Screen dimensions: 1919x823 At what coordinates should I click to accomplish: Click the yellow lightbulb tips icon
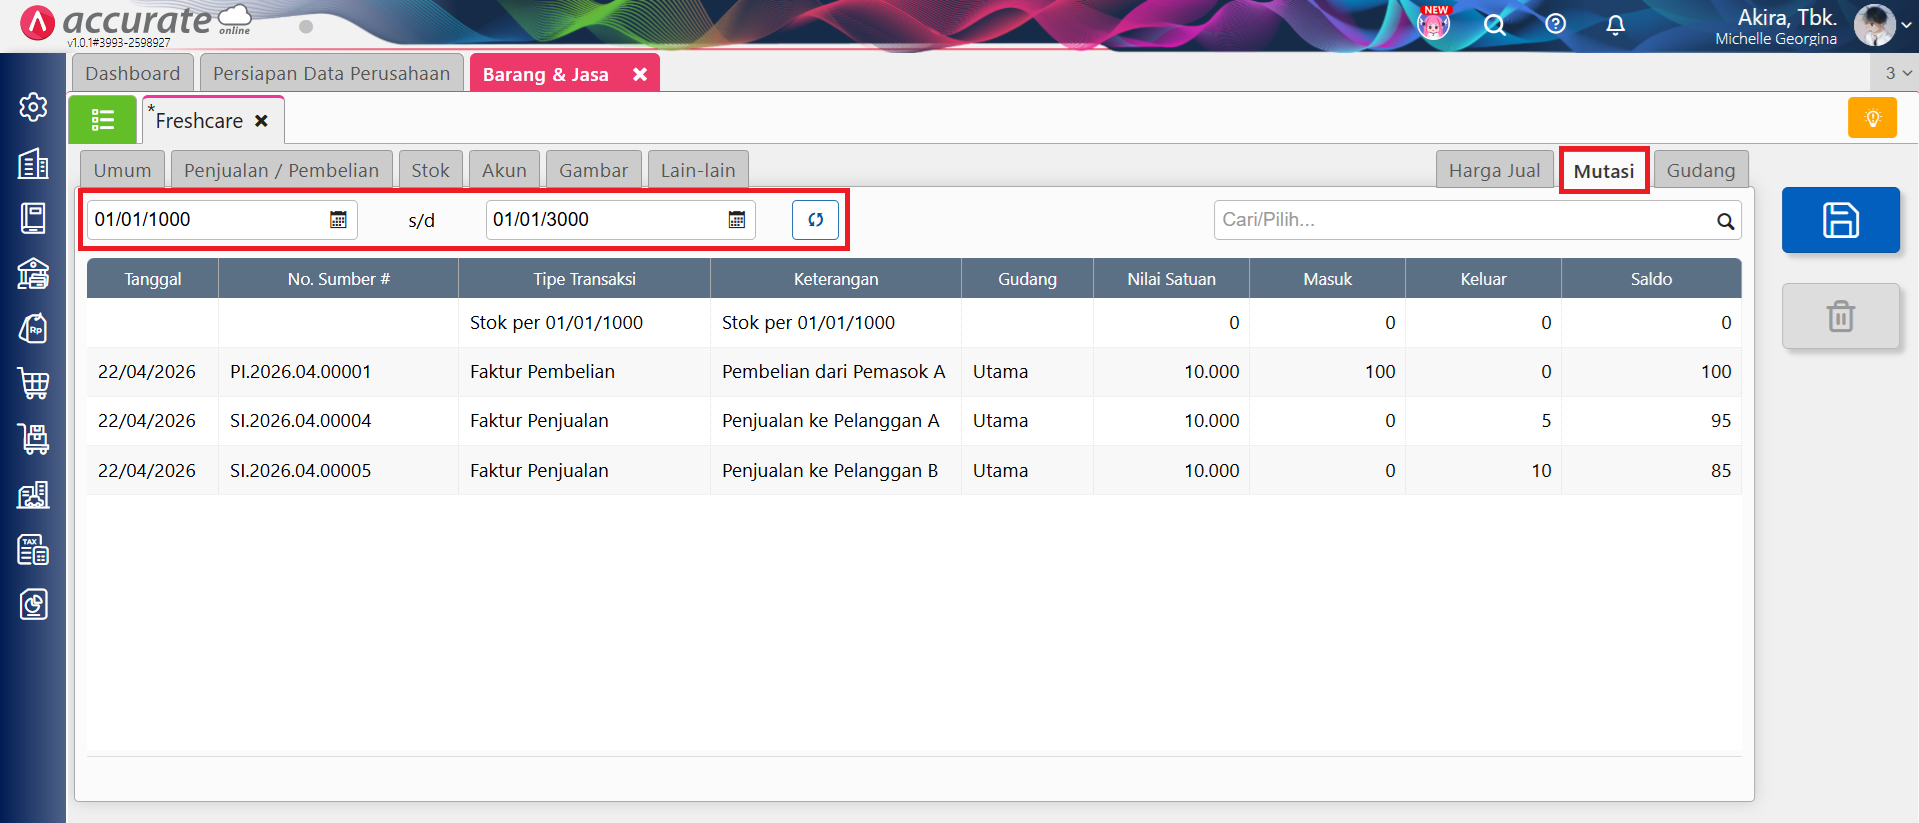[x=1872, y=118]
